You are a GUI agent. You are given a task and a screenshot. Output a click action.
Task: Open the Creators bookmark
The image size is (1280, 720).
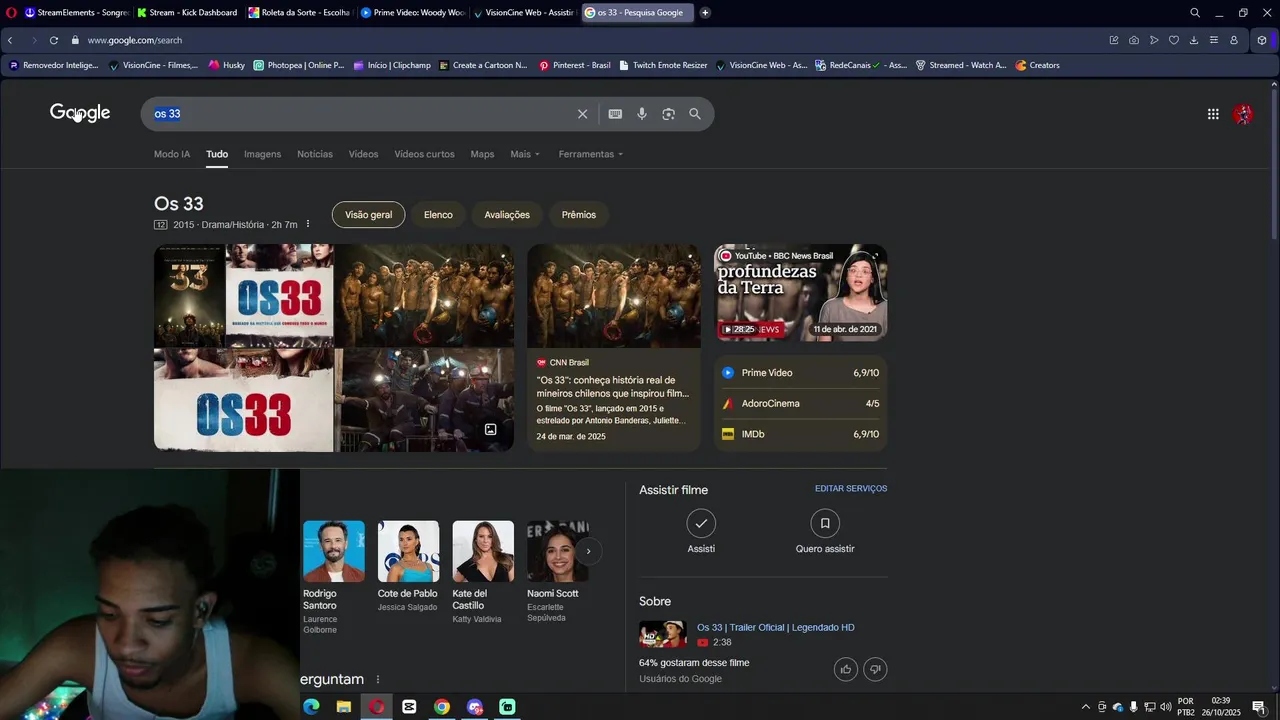[x=1037, y=65]
